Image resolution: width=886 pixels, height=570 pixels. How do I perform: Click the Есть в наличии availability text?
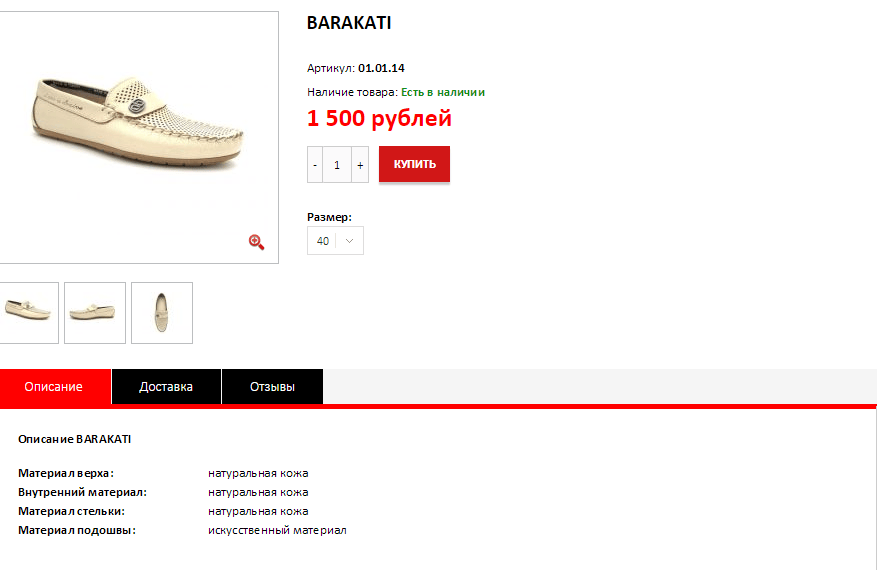tap(443, 92)
